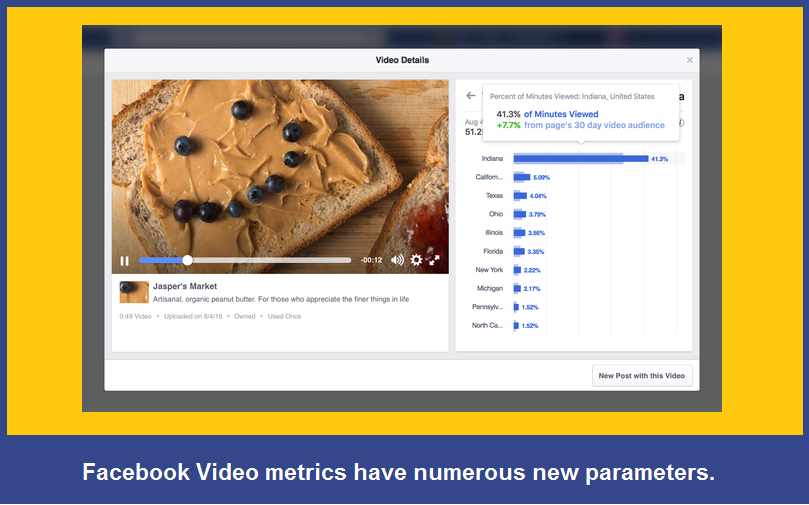Select the Illinois row in the chart
The image size is (809, 505).
519,233
